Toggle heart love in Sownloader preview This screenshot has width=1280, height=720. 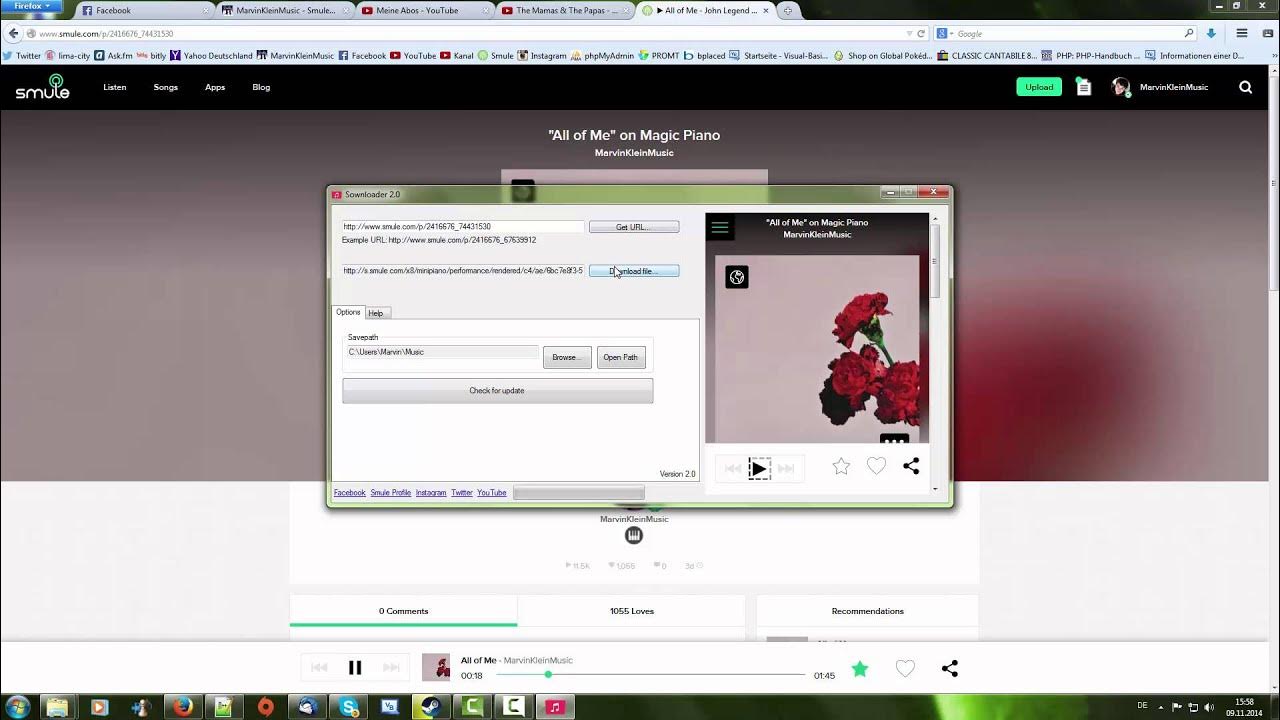coord(876,466)
